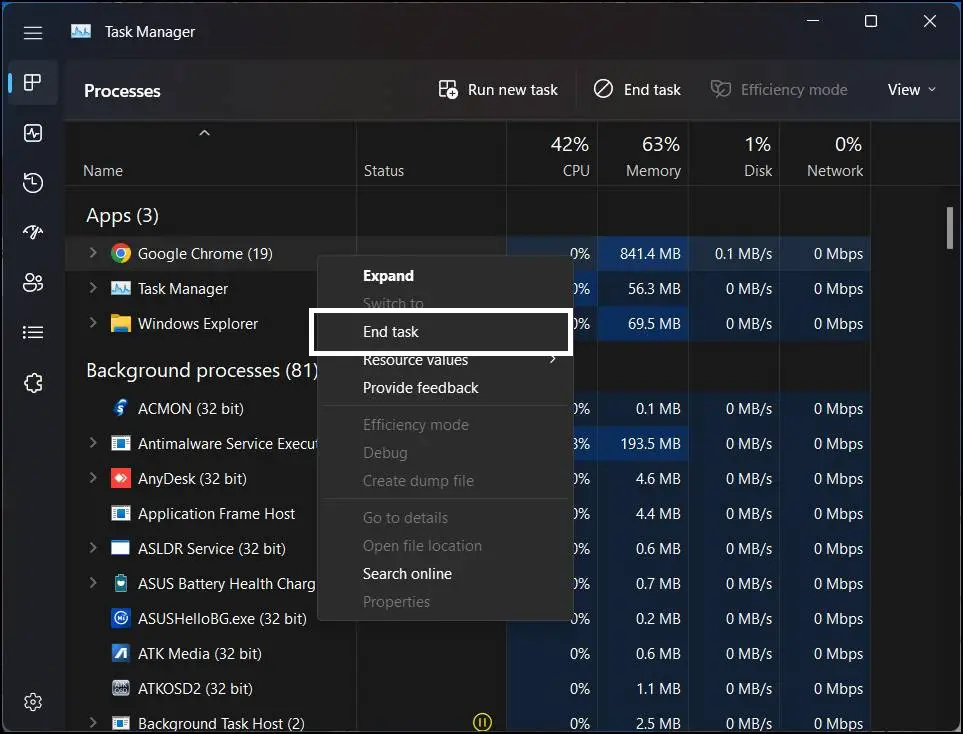Choose Go to details menu entry

(x=405, y=518)
